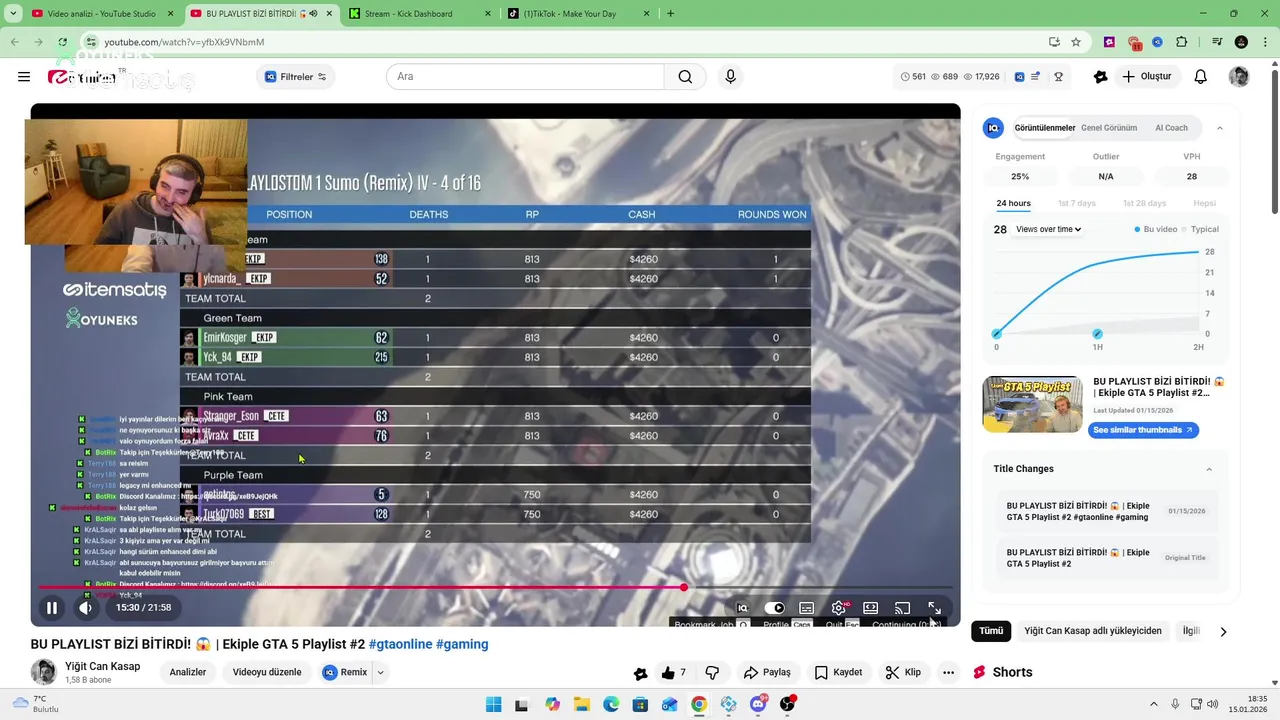
Task: Start voice search with microphone icon
Action: [730, 77]
